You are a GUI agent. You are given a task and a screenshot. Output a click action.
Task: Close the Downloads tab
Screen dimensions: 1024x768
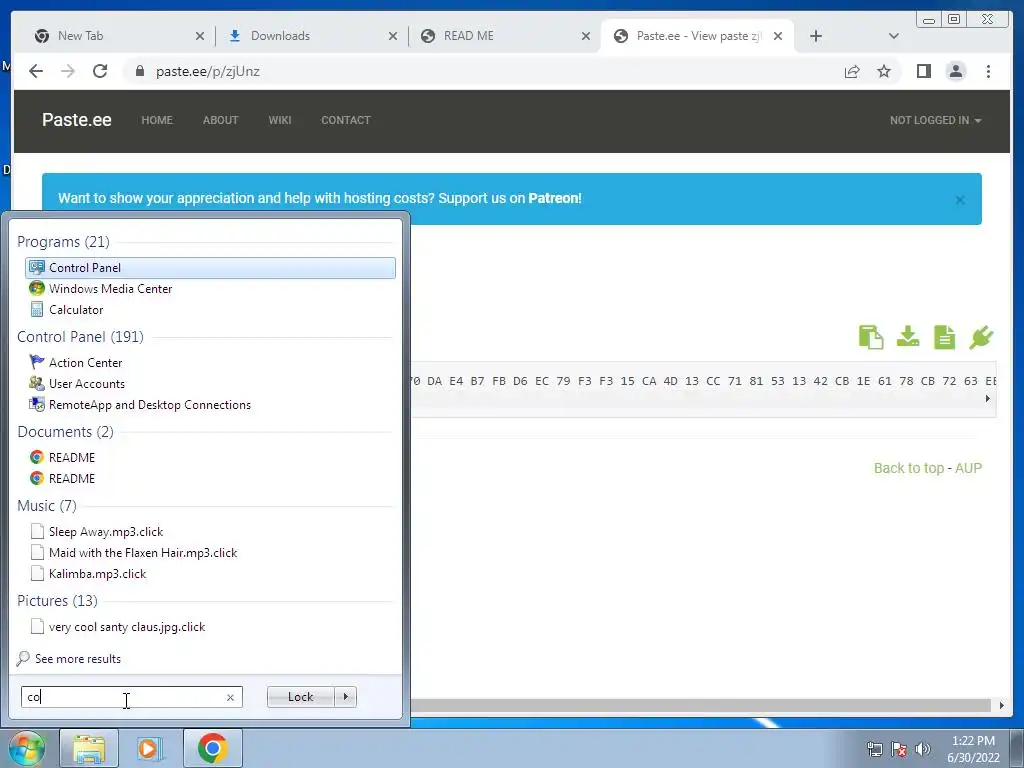pos(392,36)
